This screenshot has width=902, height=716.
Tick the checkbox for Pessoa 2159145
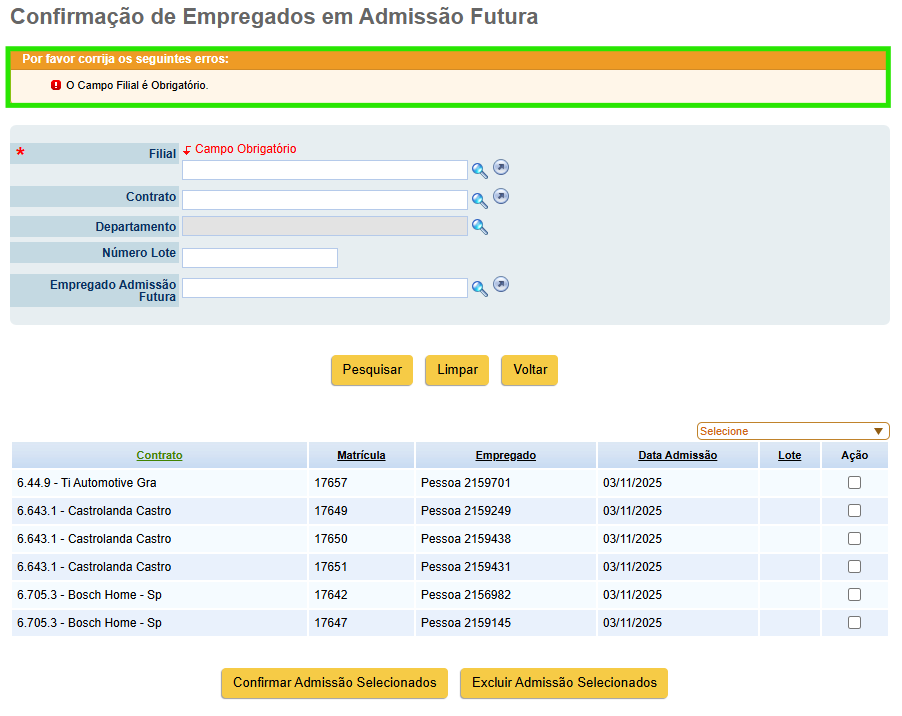pyautogui.click(x=854, y=622)
